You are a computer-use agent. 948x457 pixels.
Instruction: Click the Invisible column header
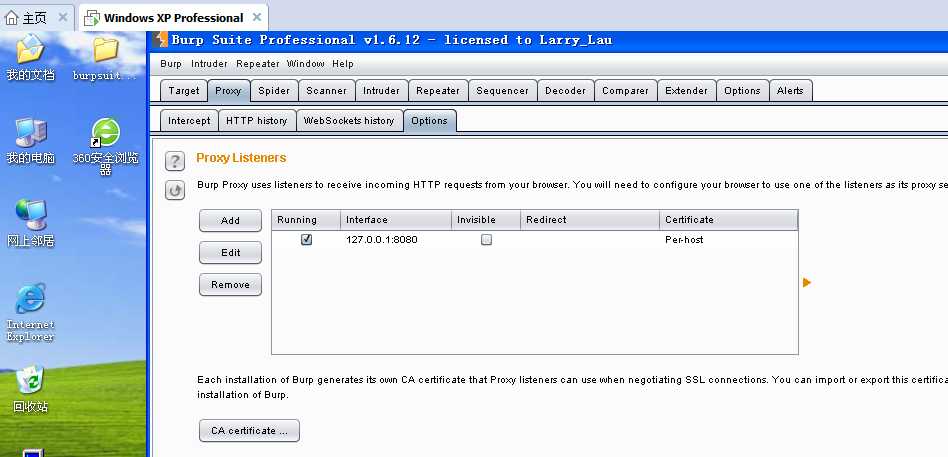pyautogui.click(x=486, y=220)
